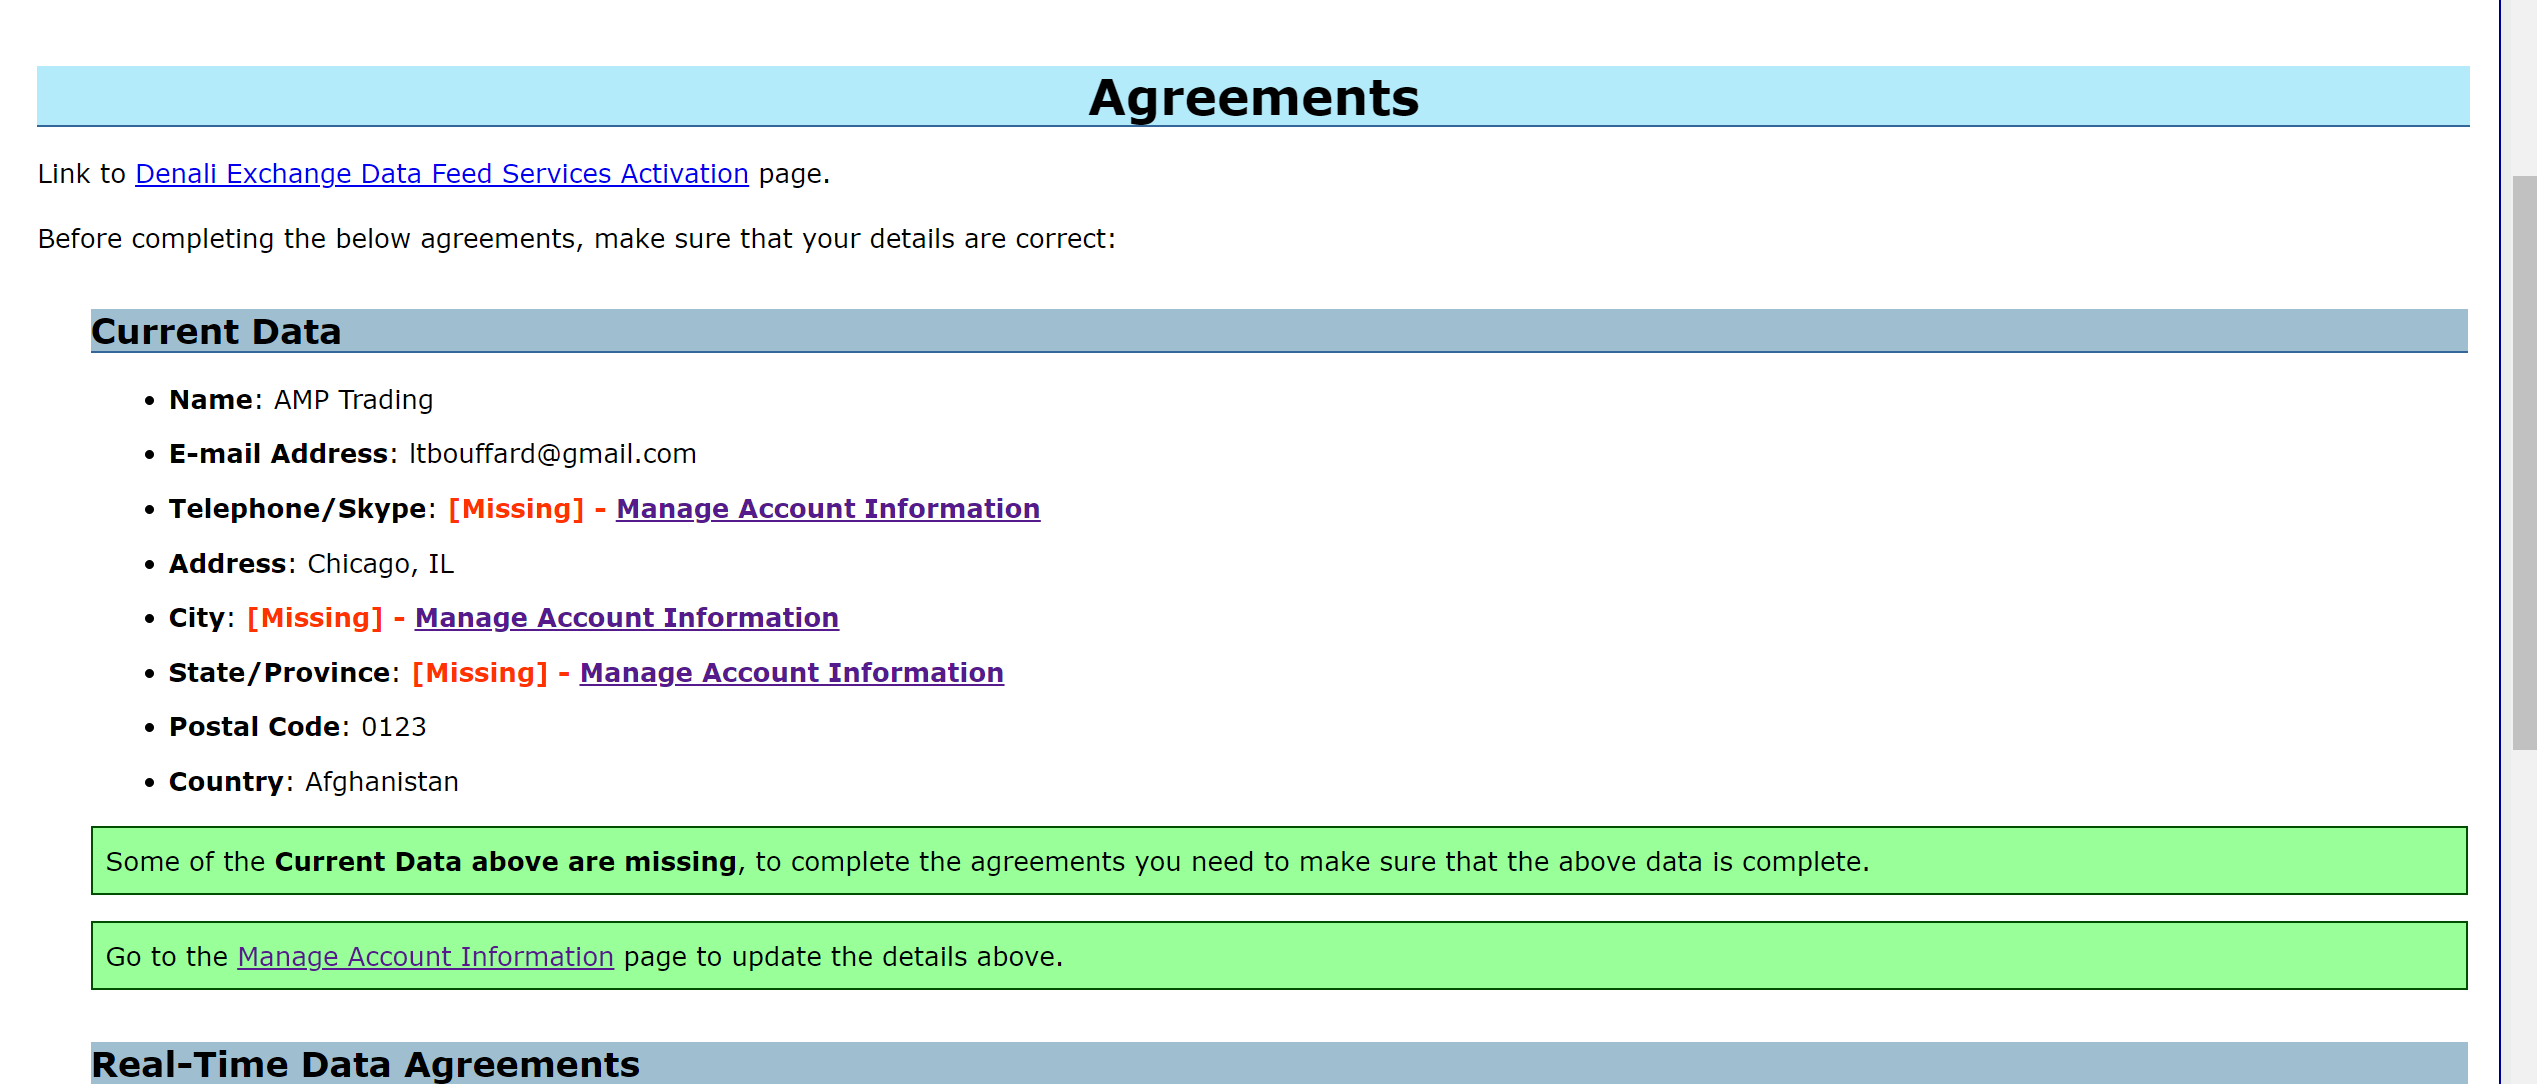Click Manage Account Information beside Telephone/Skype

[x=827, y=509]
